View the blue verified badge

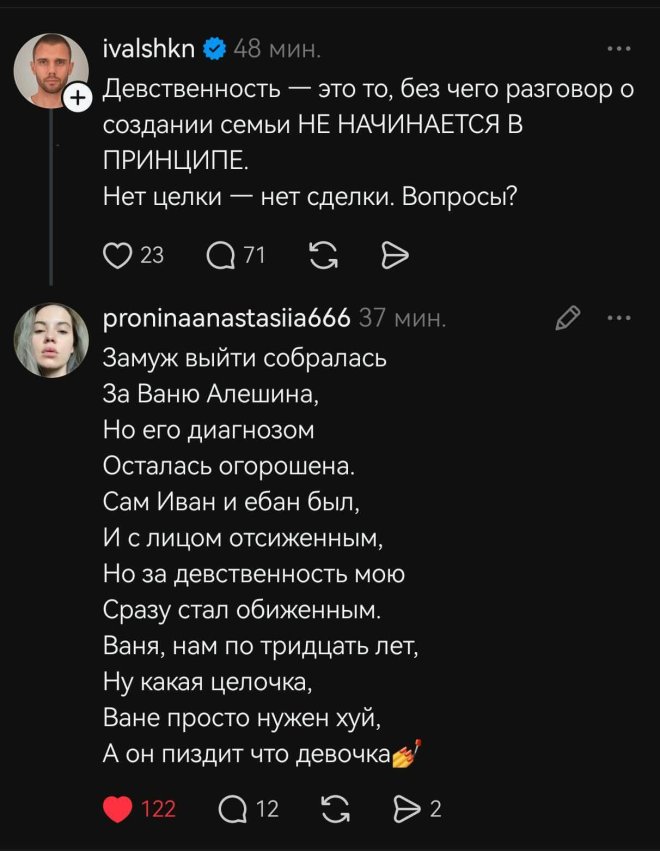(214, 49)
